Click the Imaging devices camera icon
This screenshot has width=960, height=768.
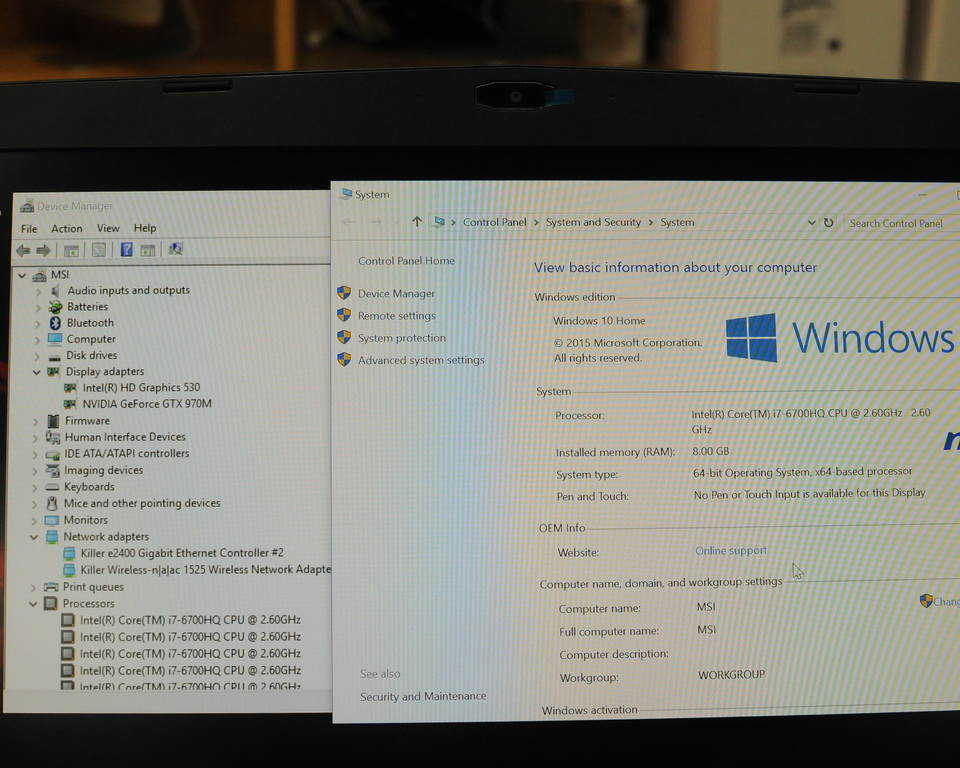[x=53, y=470]
